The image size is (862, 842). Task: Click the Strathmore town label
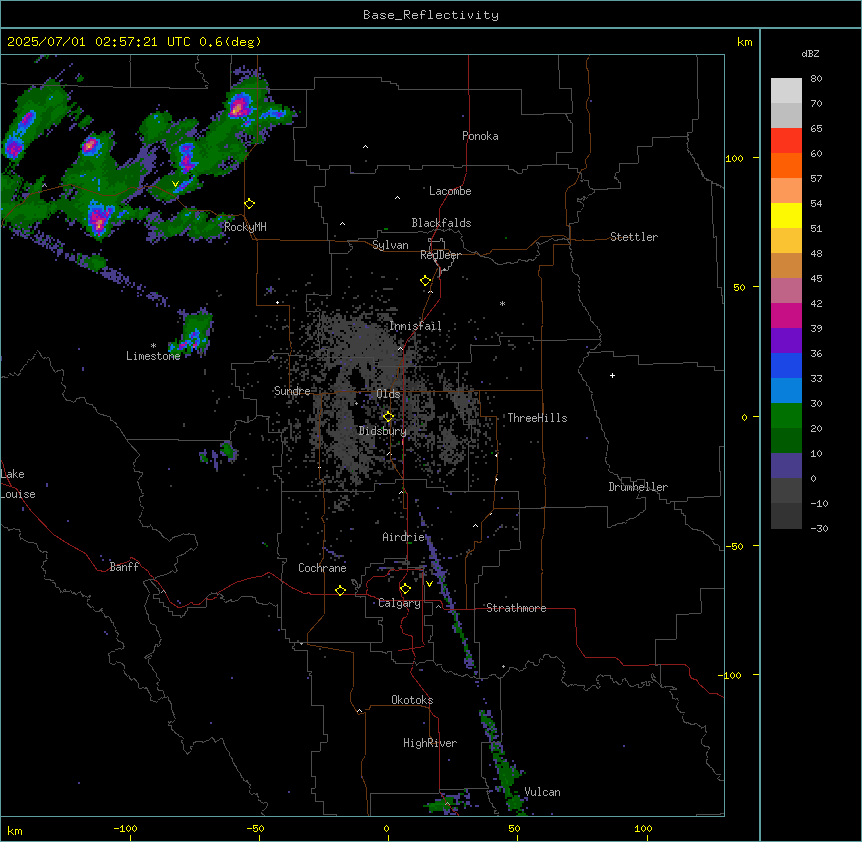516,608
